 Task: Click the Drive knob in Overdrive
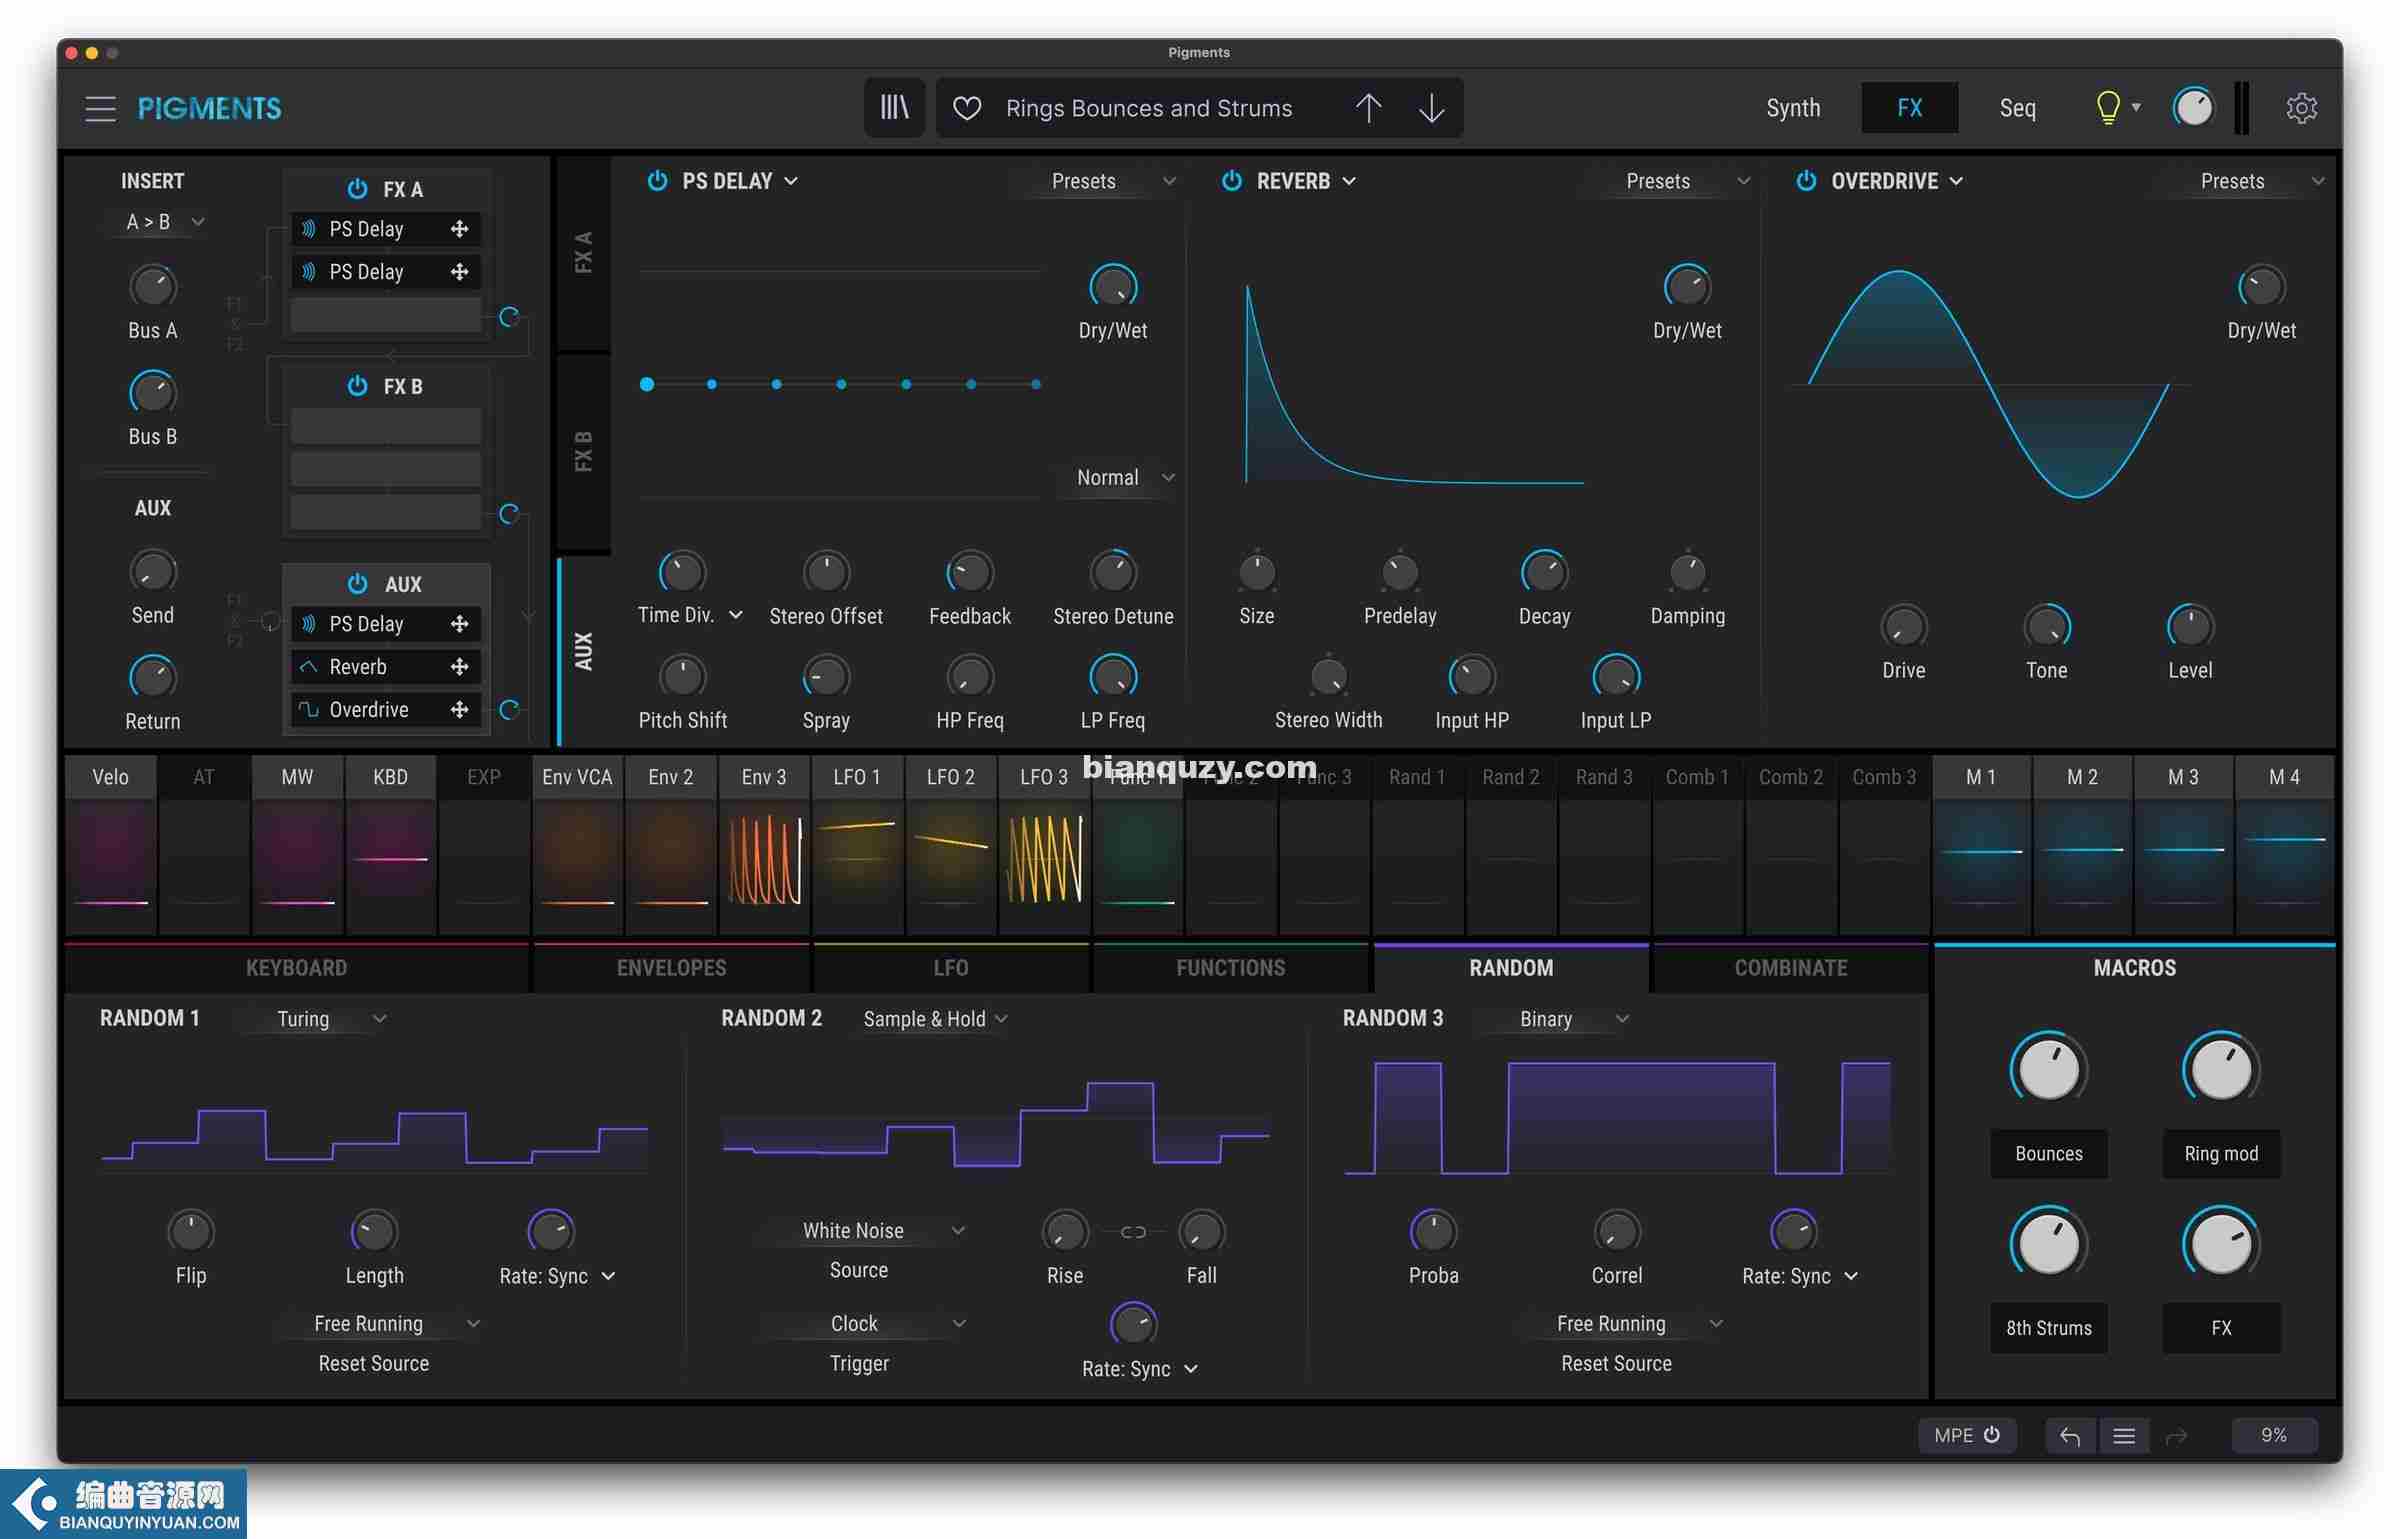click(x=1903, y=627)
